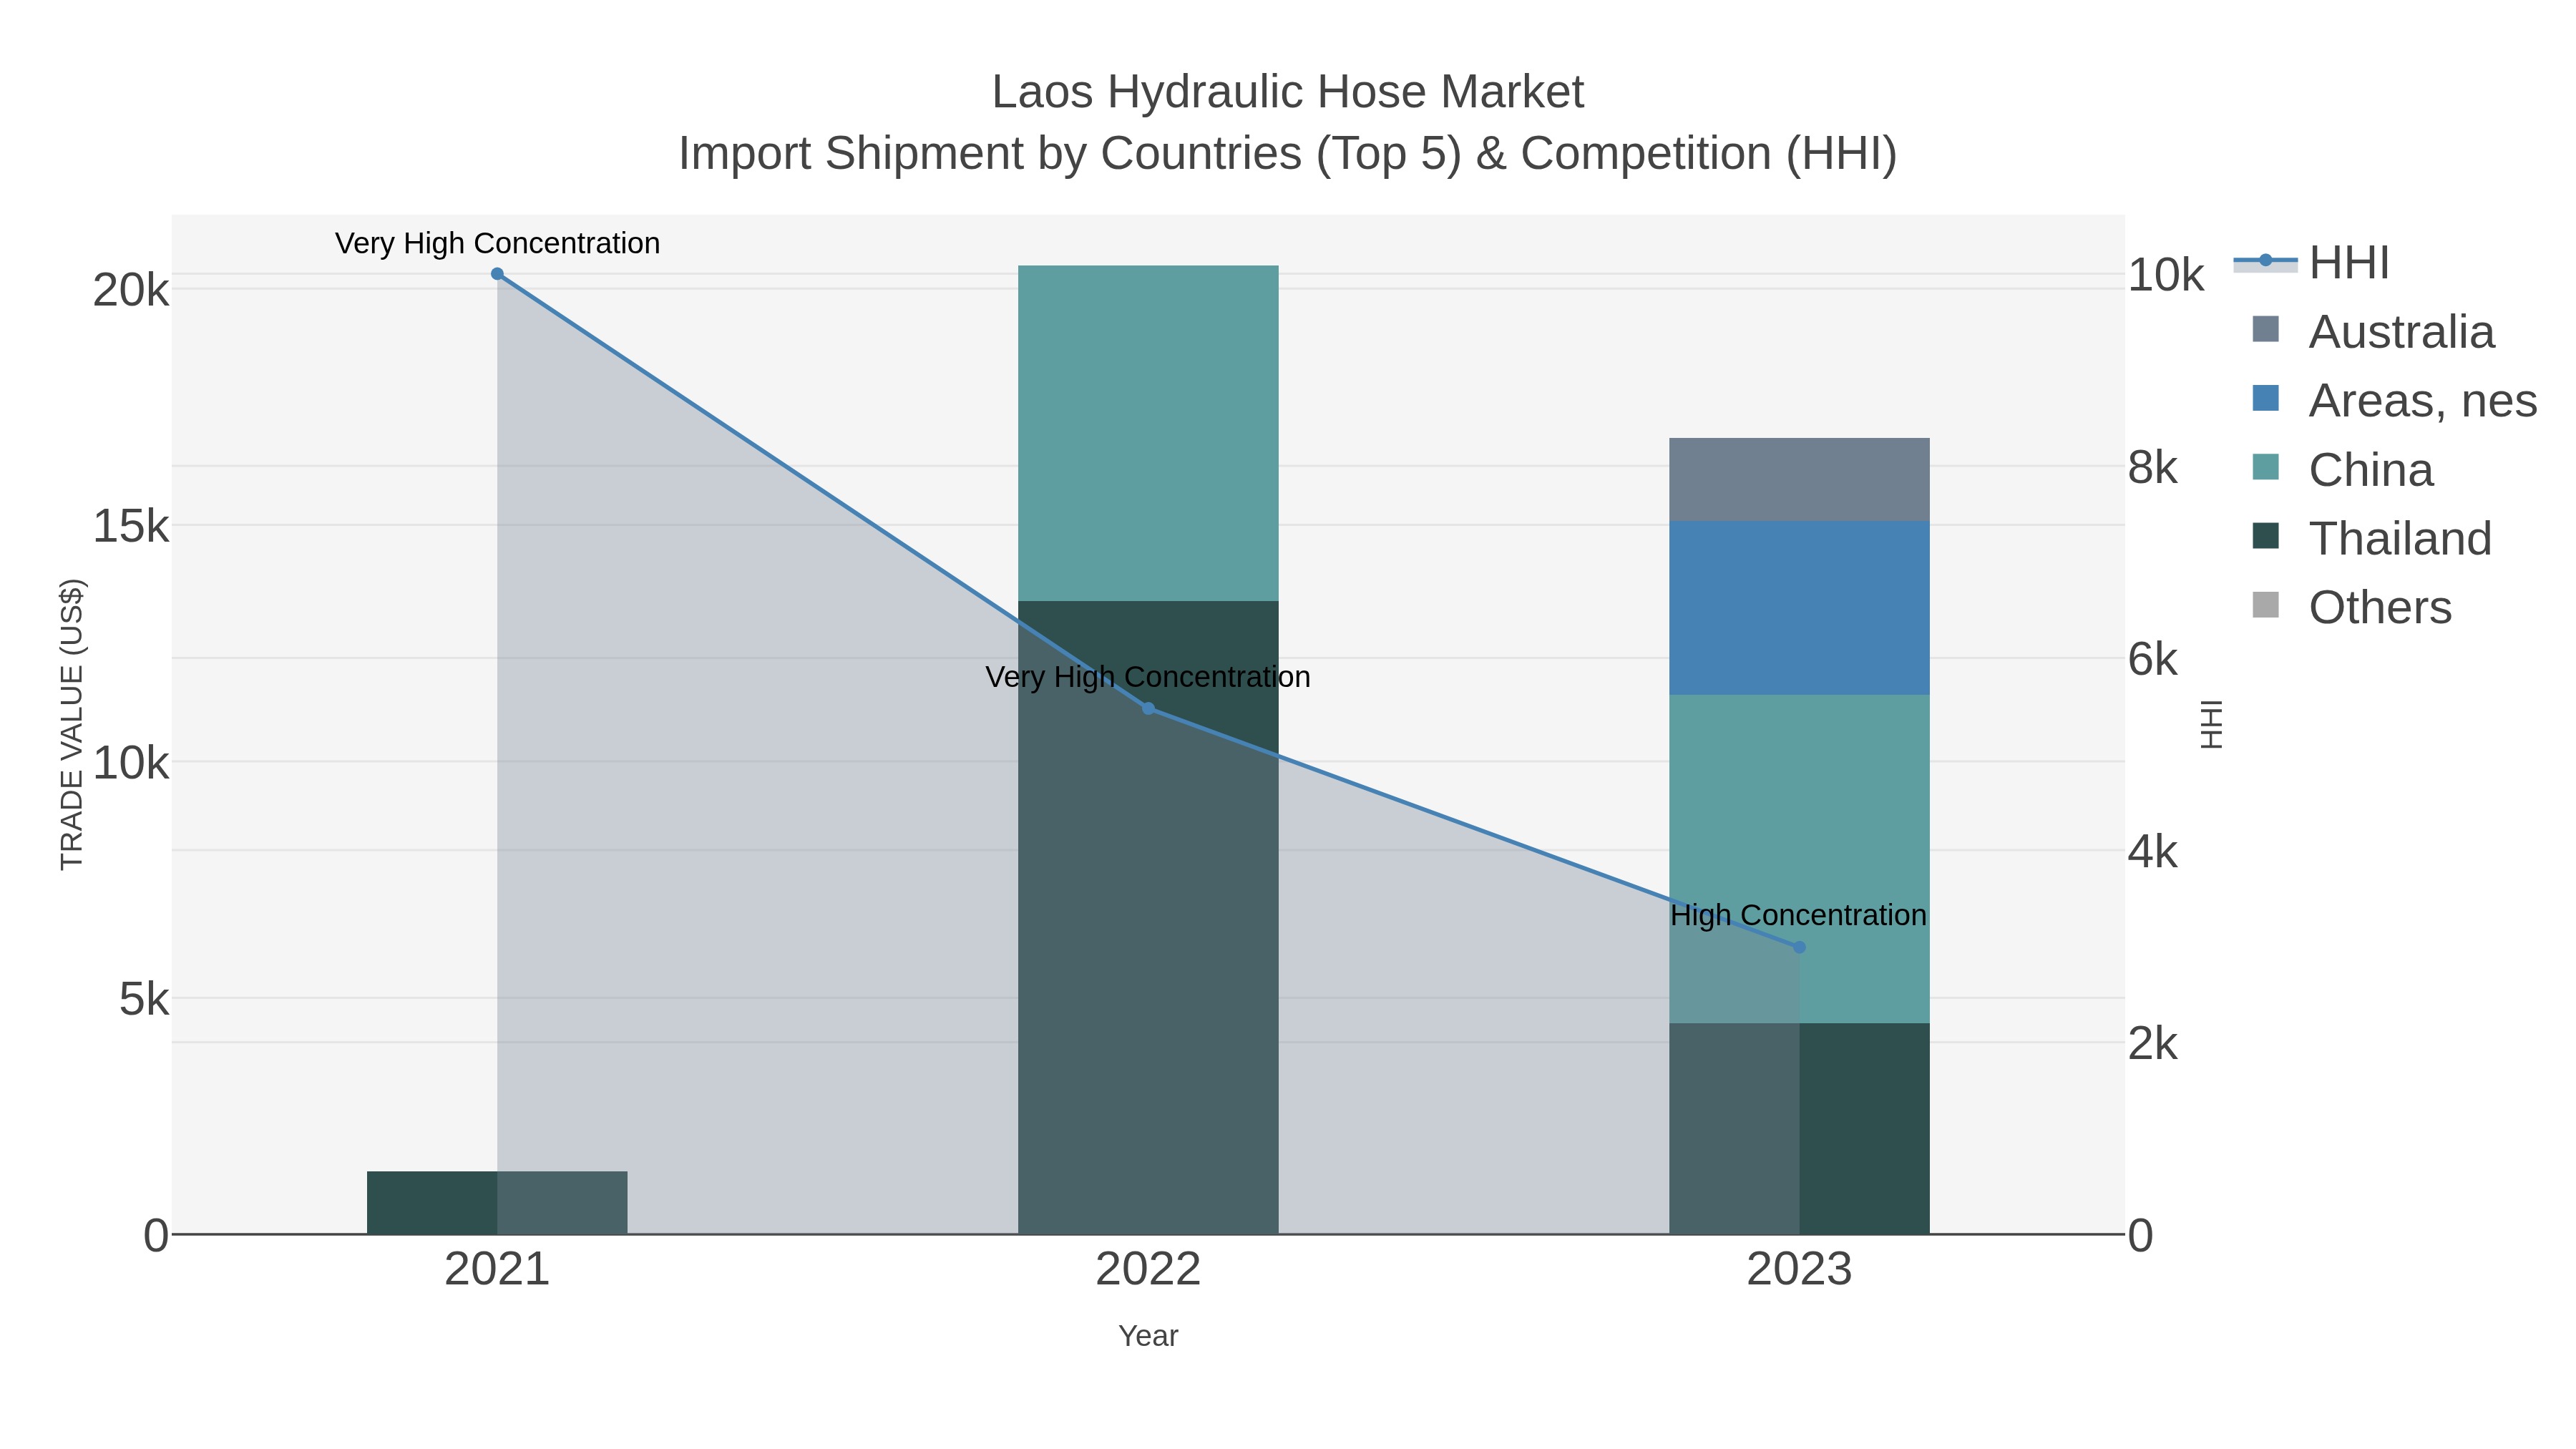Viewport: 2576px width, 1449px height.
Task: Click the 2023 HHI data point
Action: [1799, 947]
